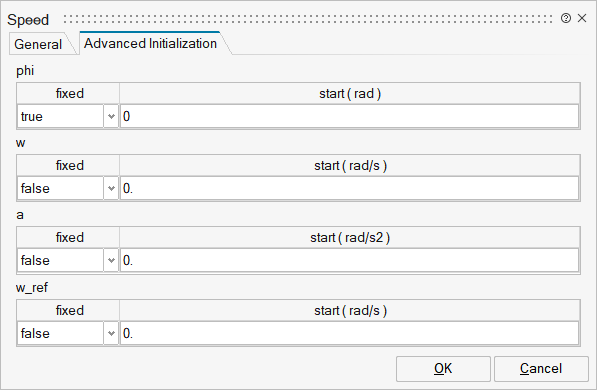Click the fixed column header in the w_ref table
Image resolution: width=597 pixels, height=390 pixels.
tap(69, 310)
